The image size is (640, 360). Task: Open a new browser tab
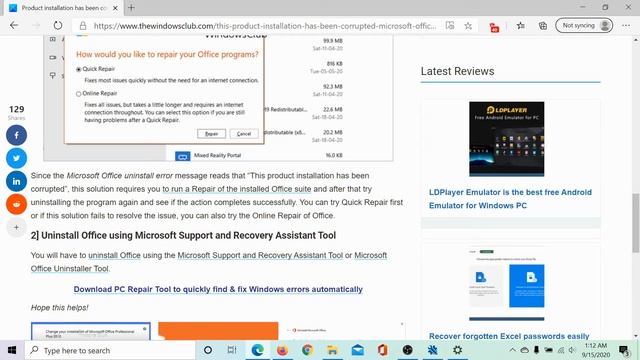[x=131, y=7]
